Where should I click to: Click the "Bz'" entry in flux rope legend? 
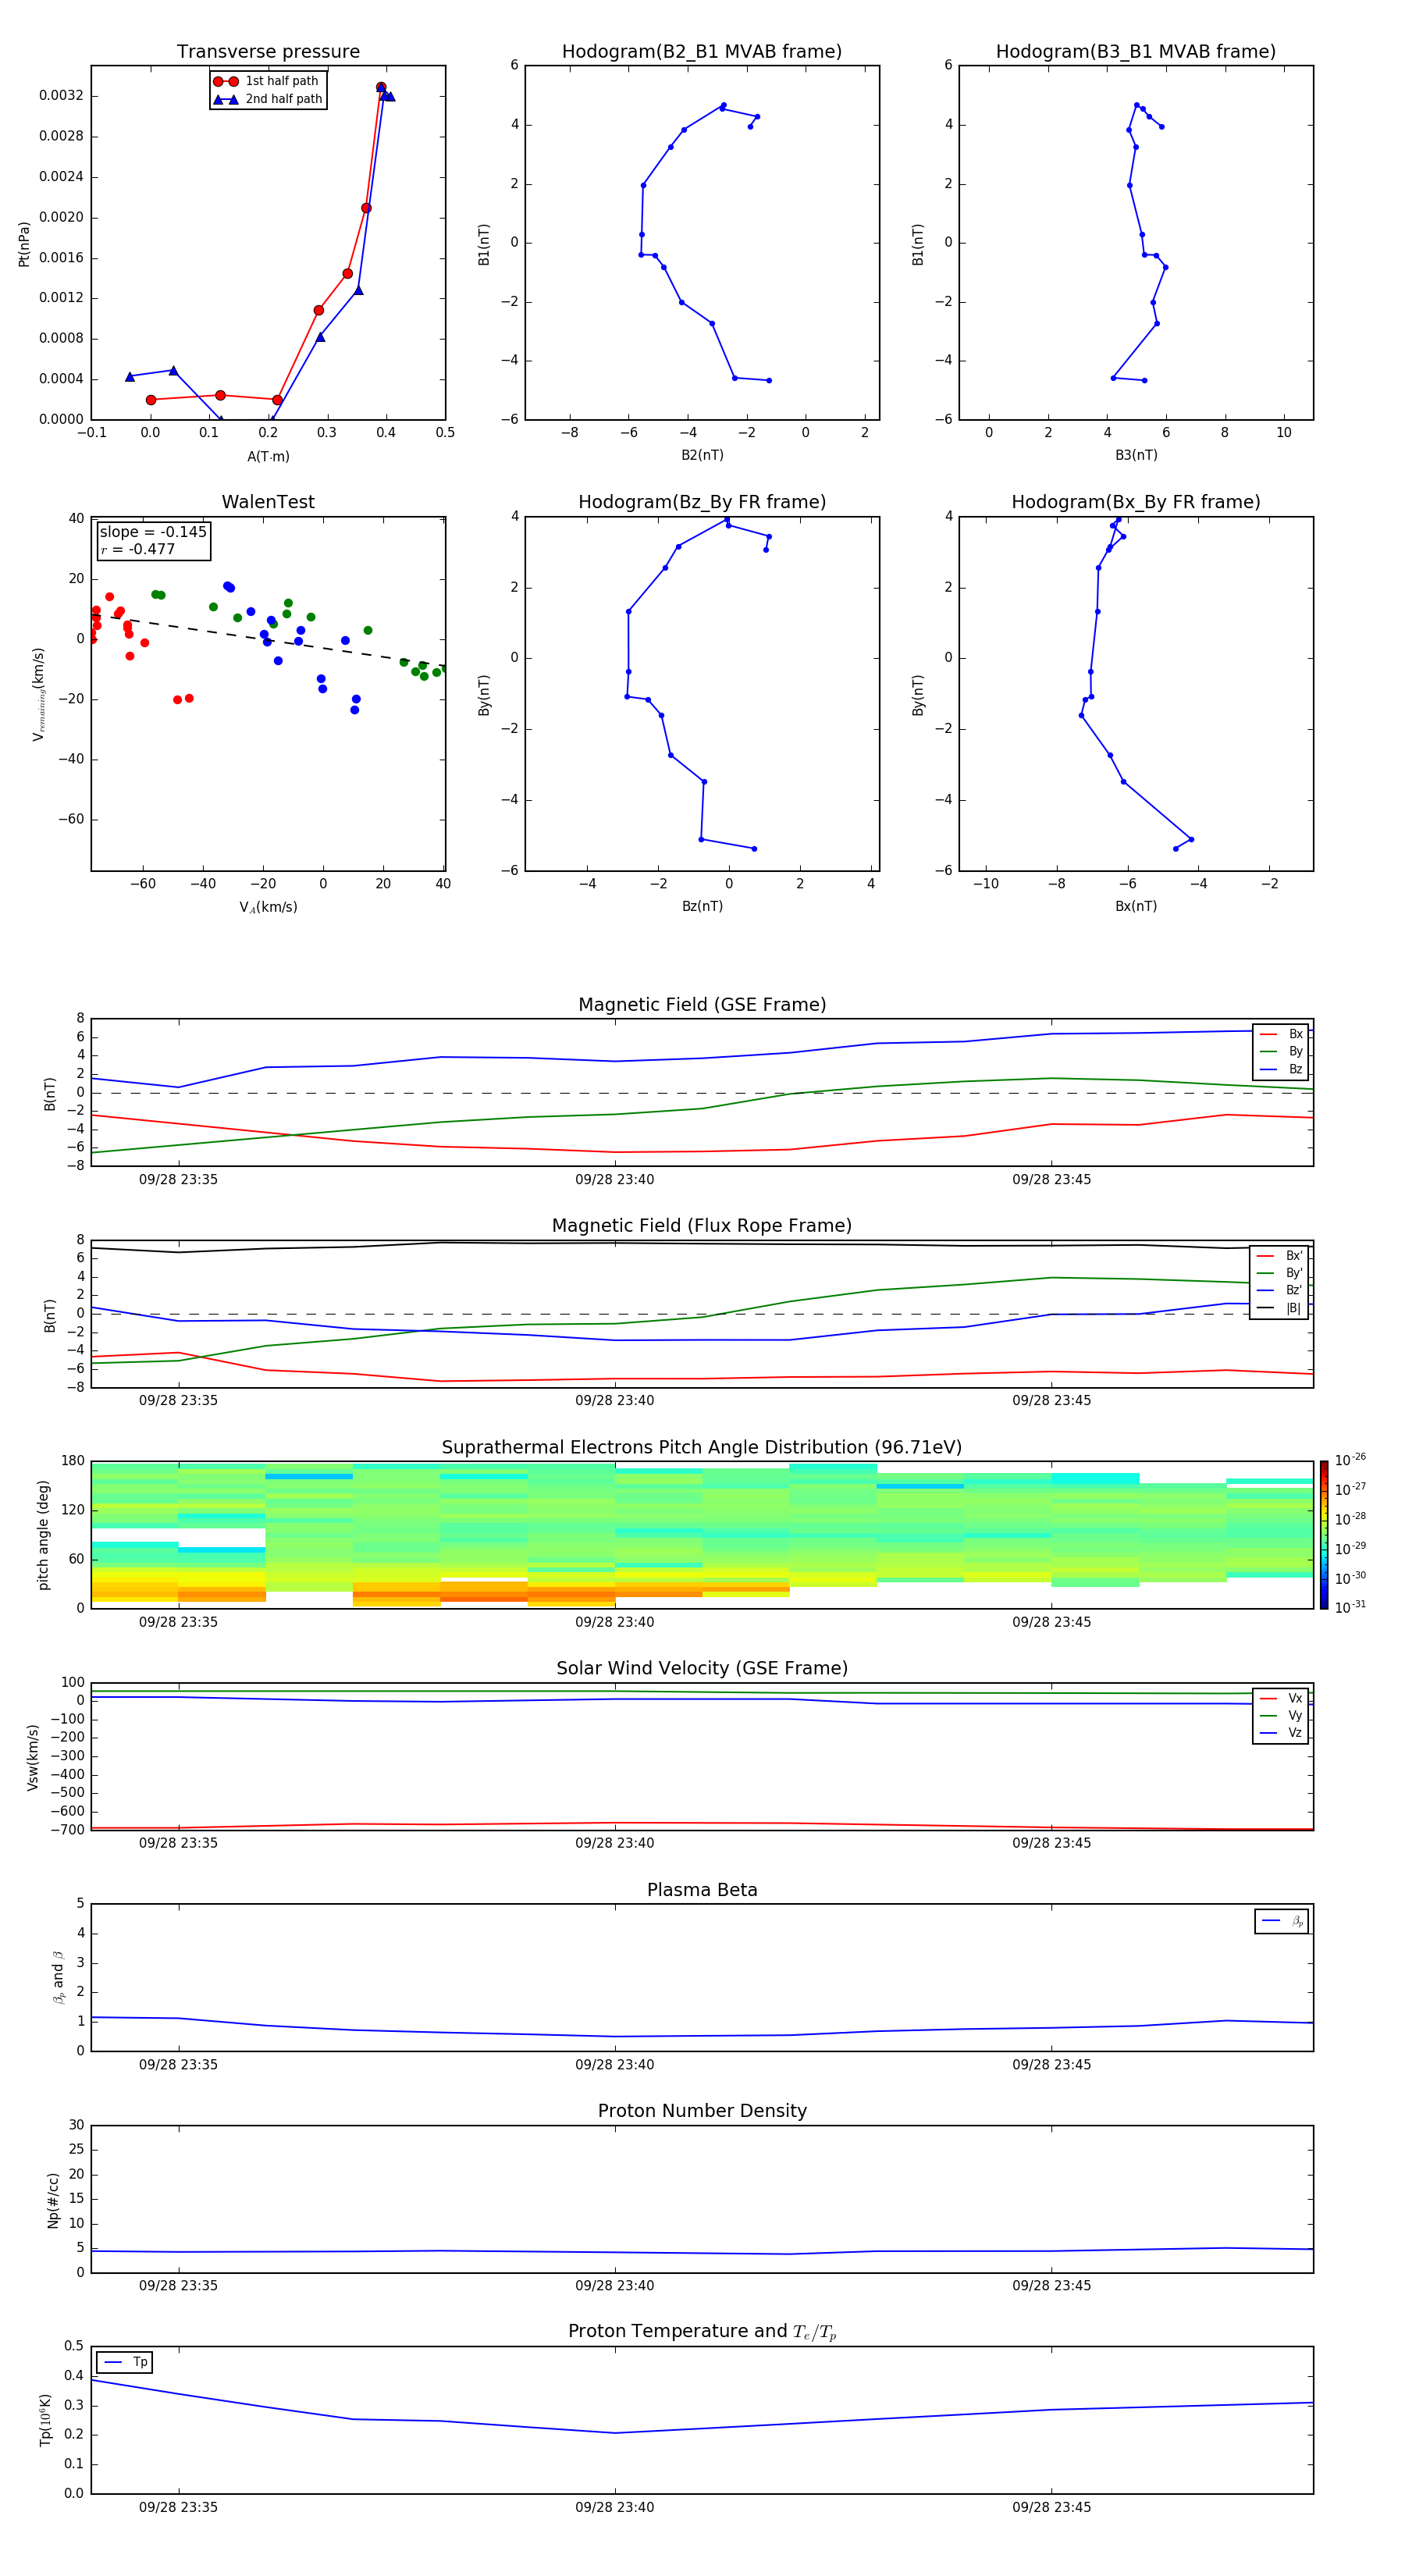[1279, 1290]
